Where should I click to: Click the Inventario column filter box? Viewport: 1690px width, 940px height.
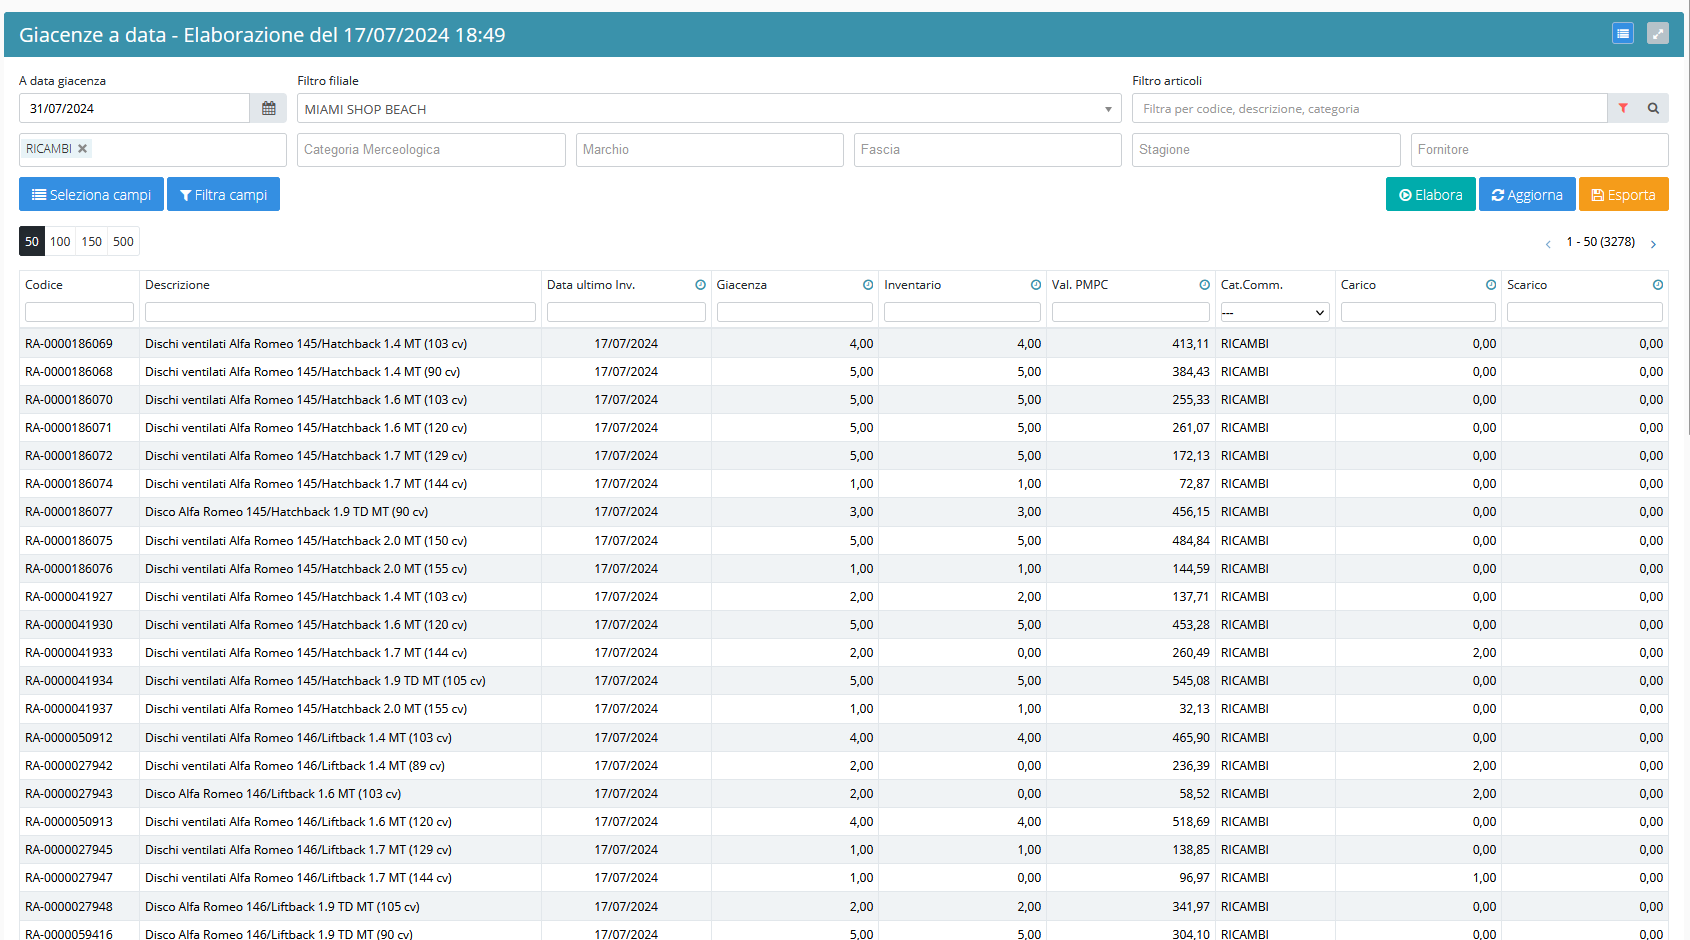tap(962, 312)
